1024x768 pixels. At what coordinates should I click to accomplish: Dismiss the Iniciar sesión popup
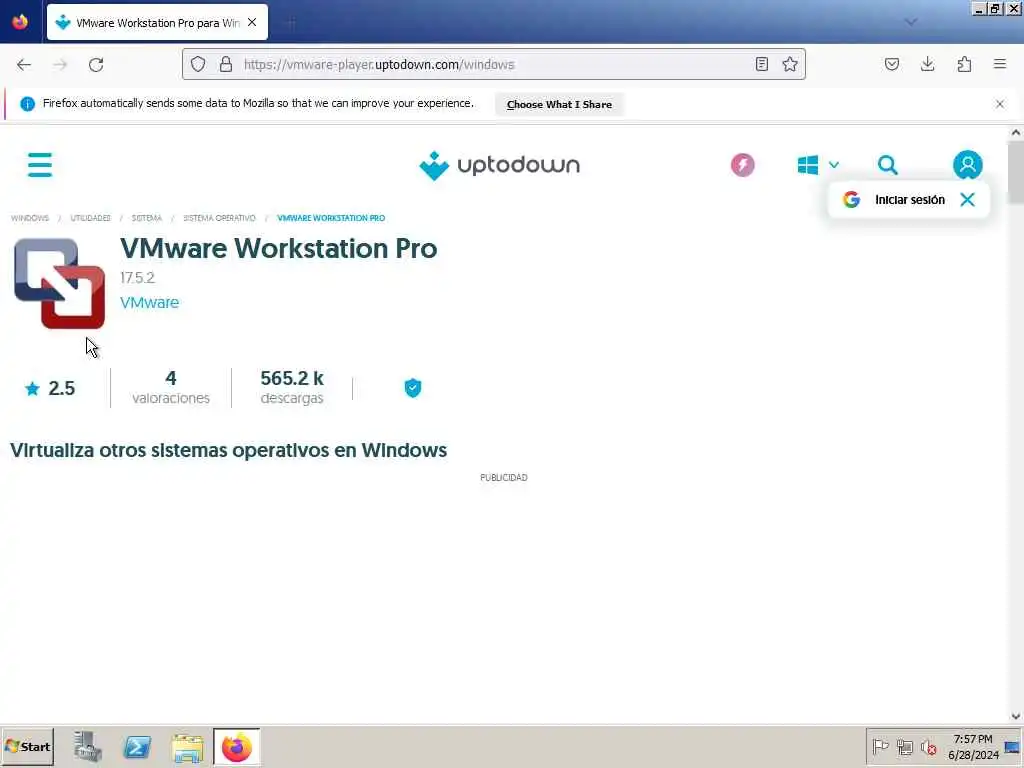(967, 200)
